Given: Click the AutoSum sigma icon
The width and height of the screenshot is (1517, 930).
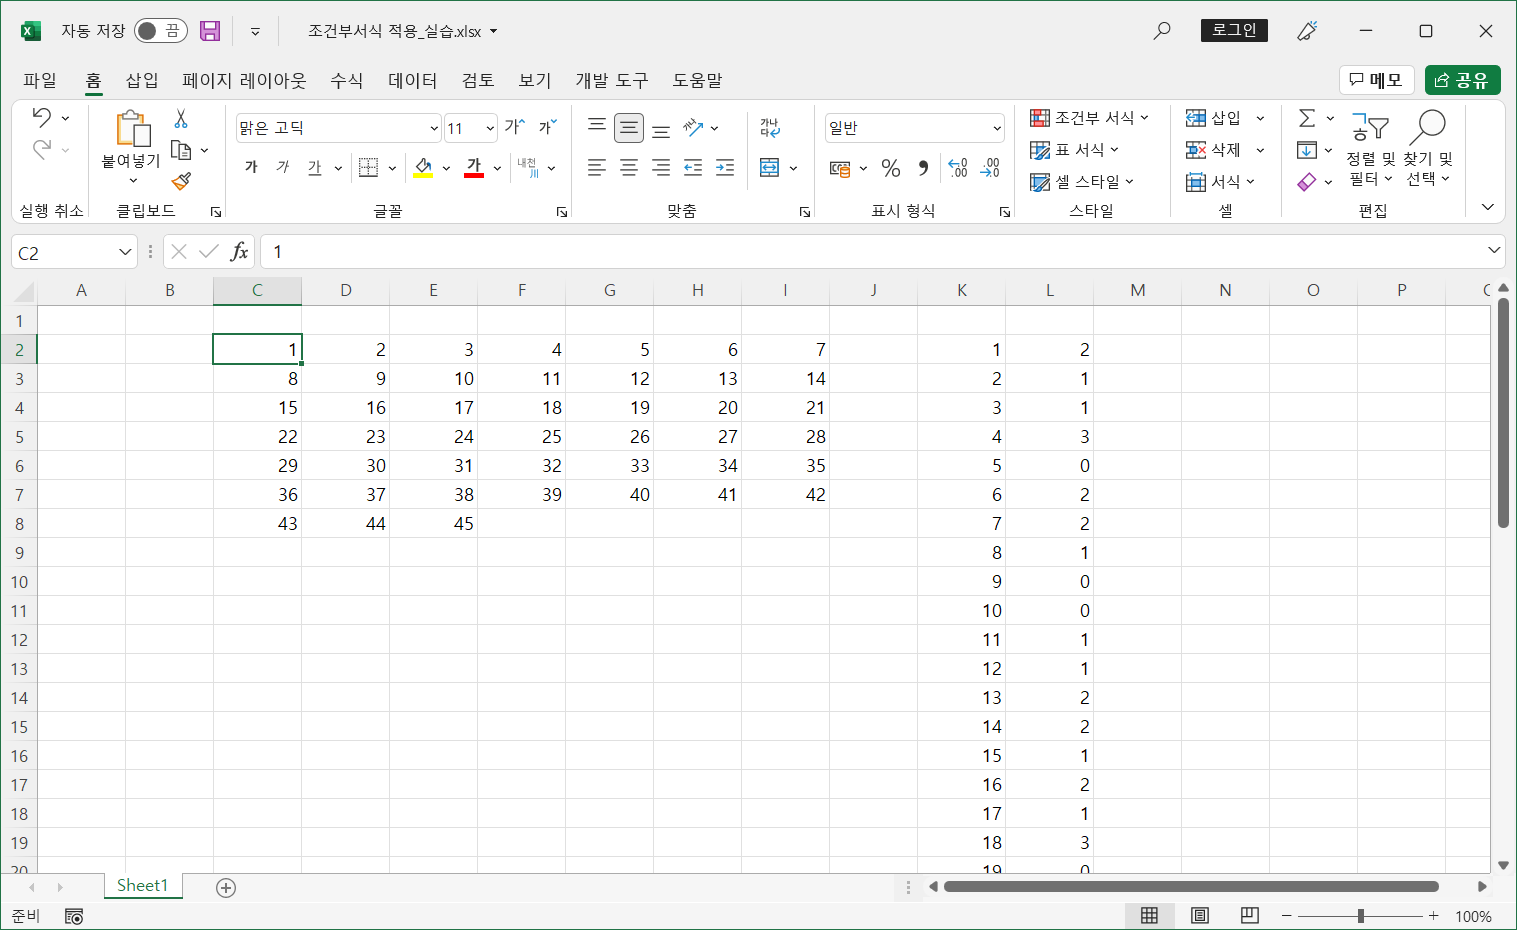Looking at the screenshot, I should [x=1307, y=118].
